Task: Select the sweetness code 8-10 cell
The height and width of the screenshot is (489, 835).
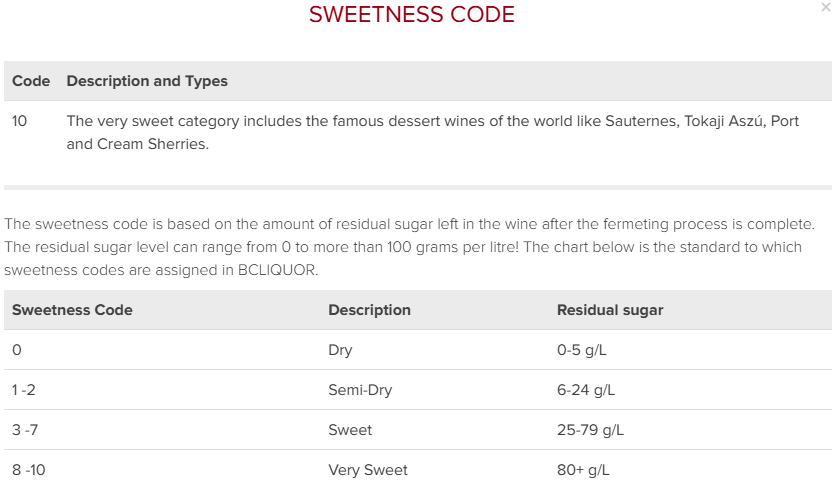Action: (29, 470)
